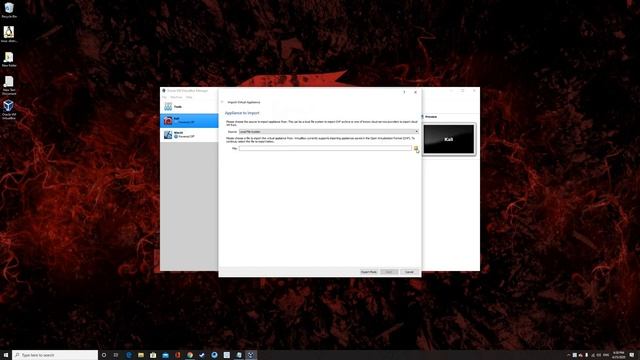The width and height of the screenshot is (640, 360).
Task: Open File Explorer from taskbar
Action: click(x=141, y=355)
